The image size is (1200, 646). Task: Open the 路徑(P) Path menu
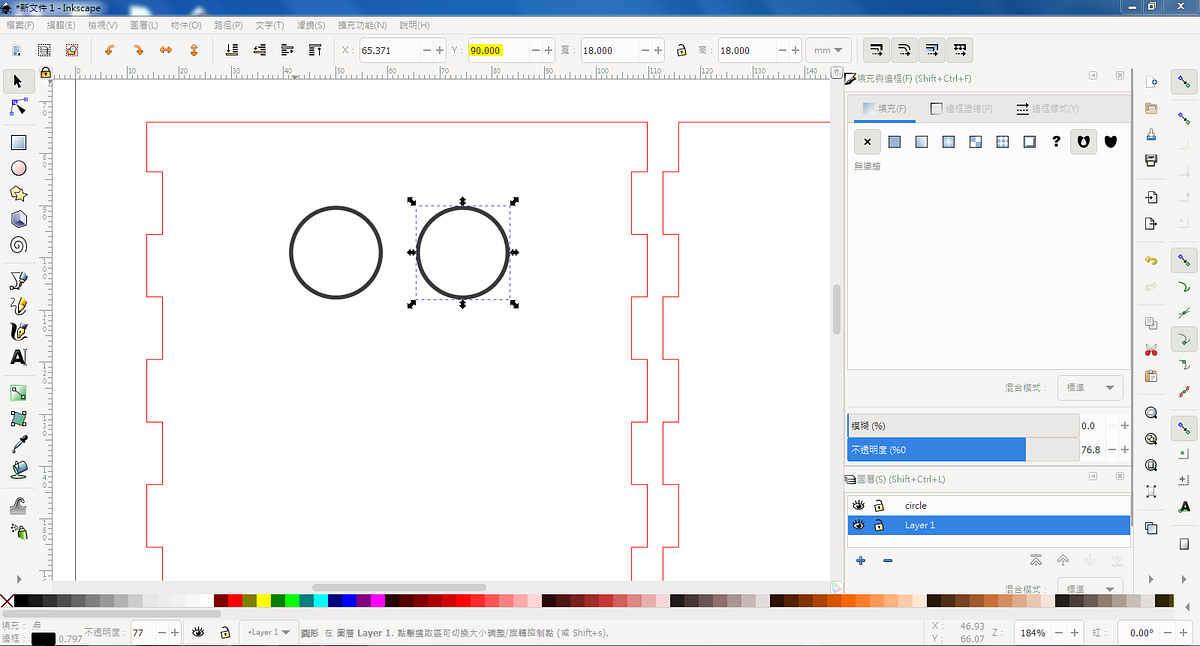[x=229, y=25]
